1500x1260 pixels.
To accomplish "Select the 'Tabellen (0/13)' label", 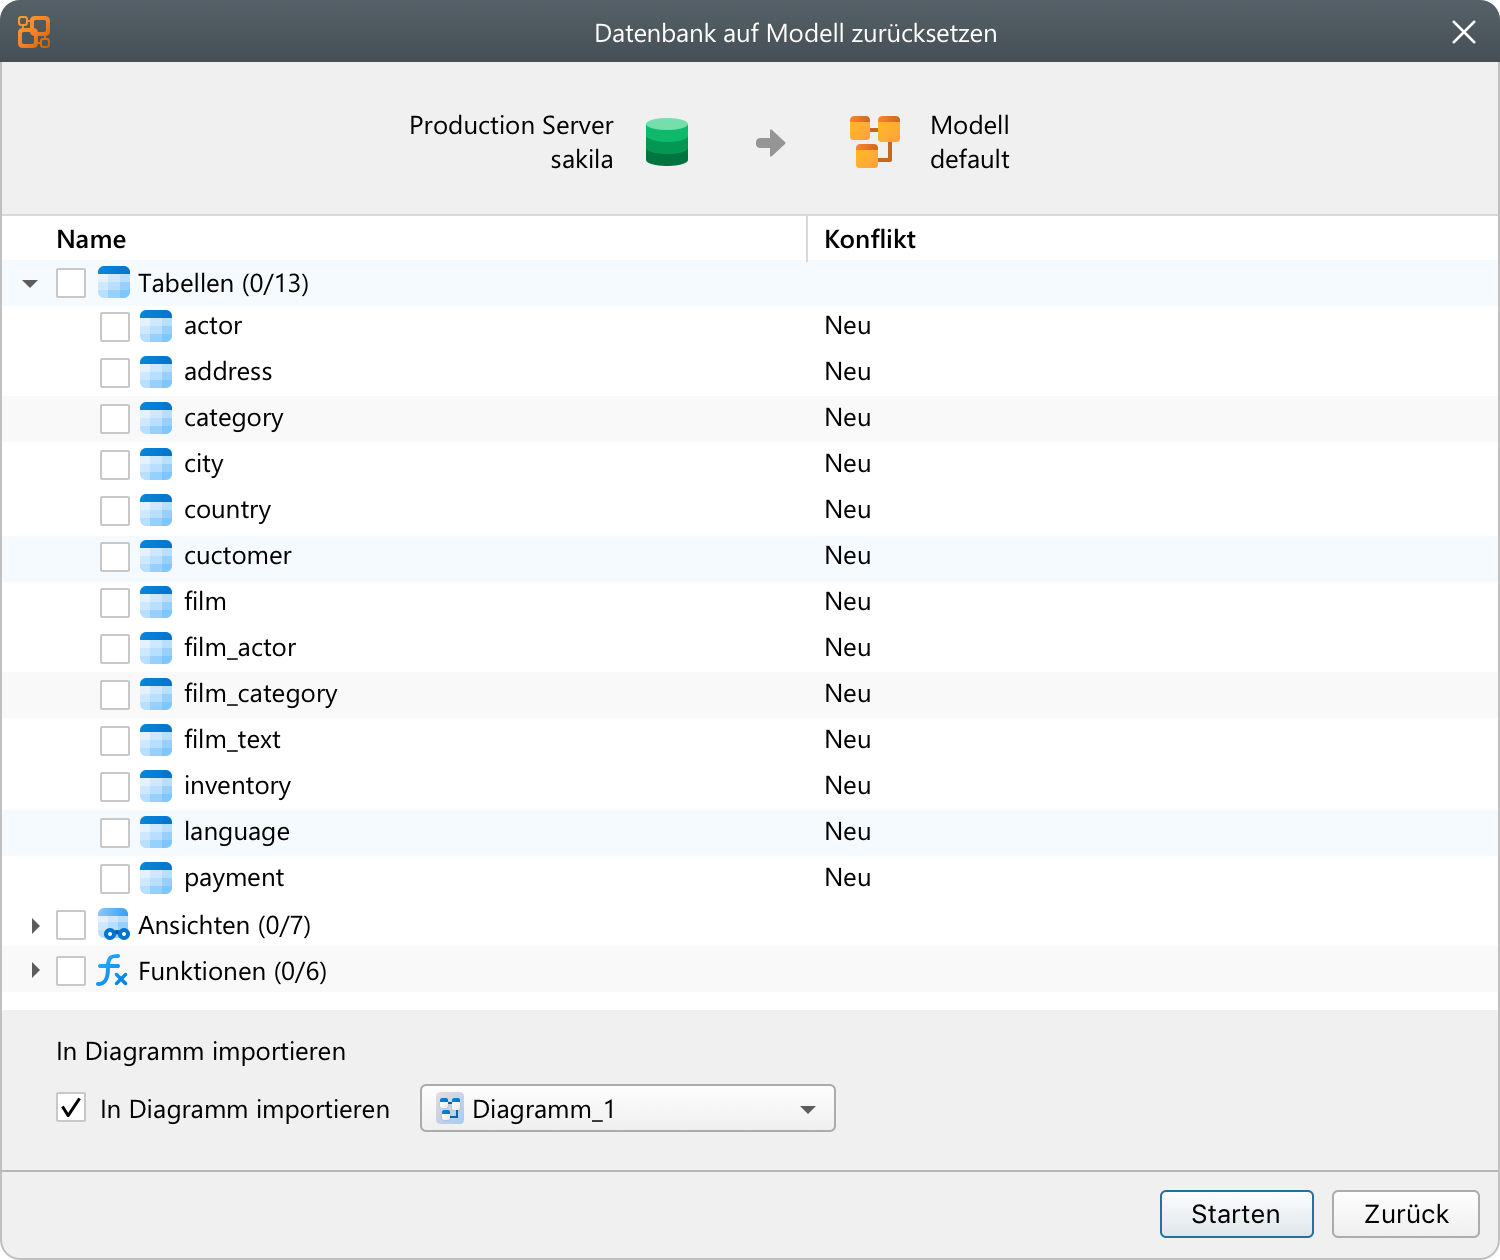I will pos(223,283).
